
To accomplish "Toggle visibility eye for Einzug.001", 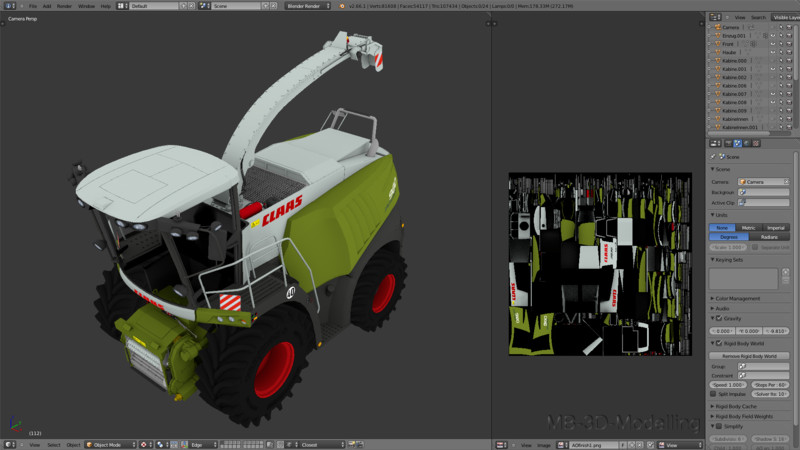I will pos(773,36).
